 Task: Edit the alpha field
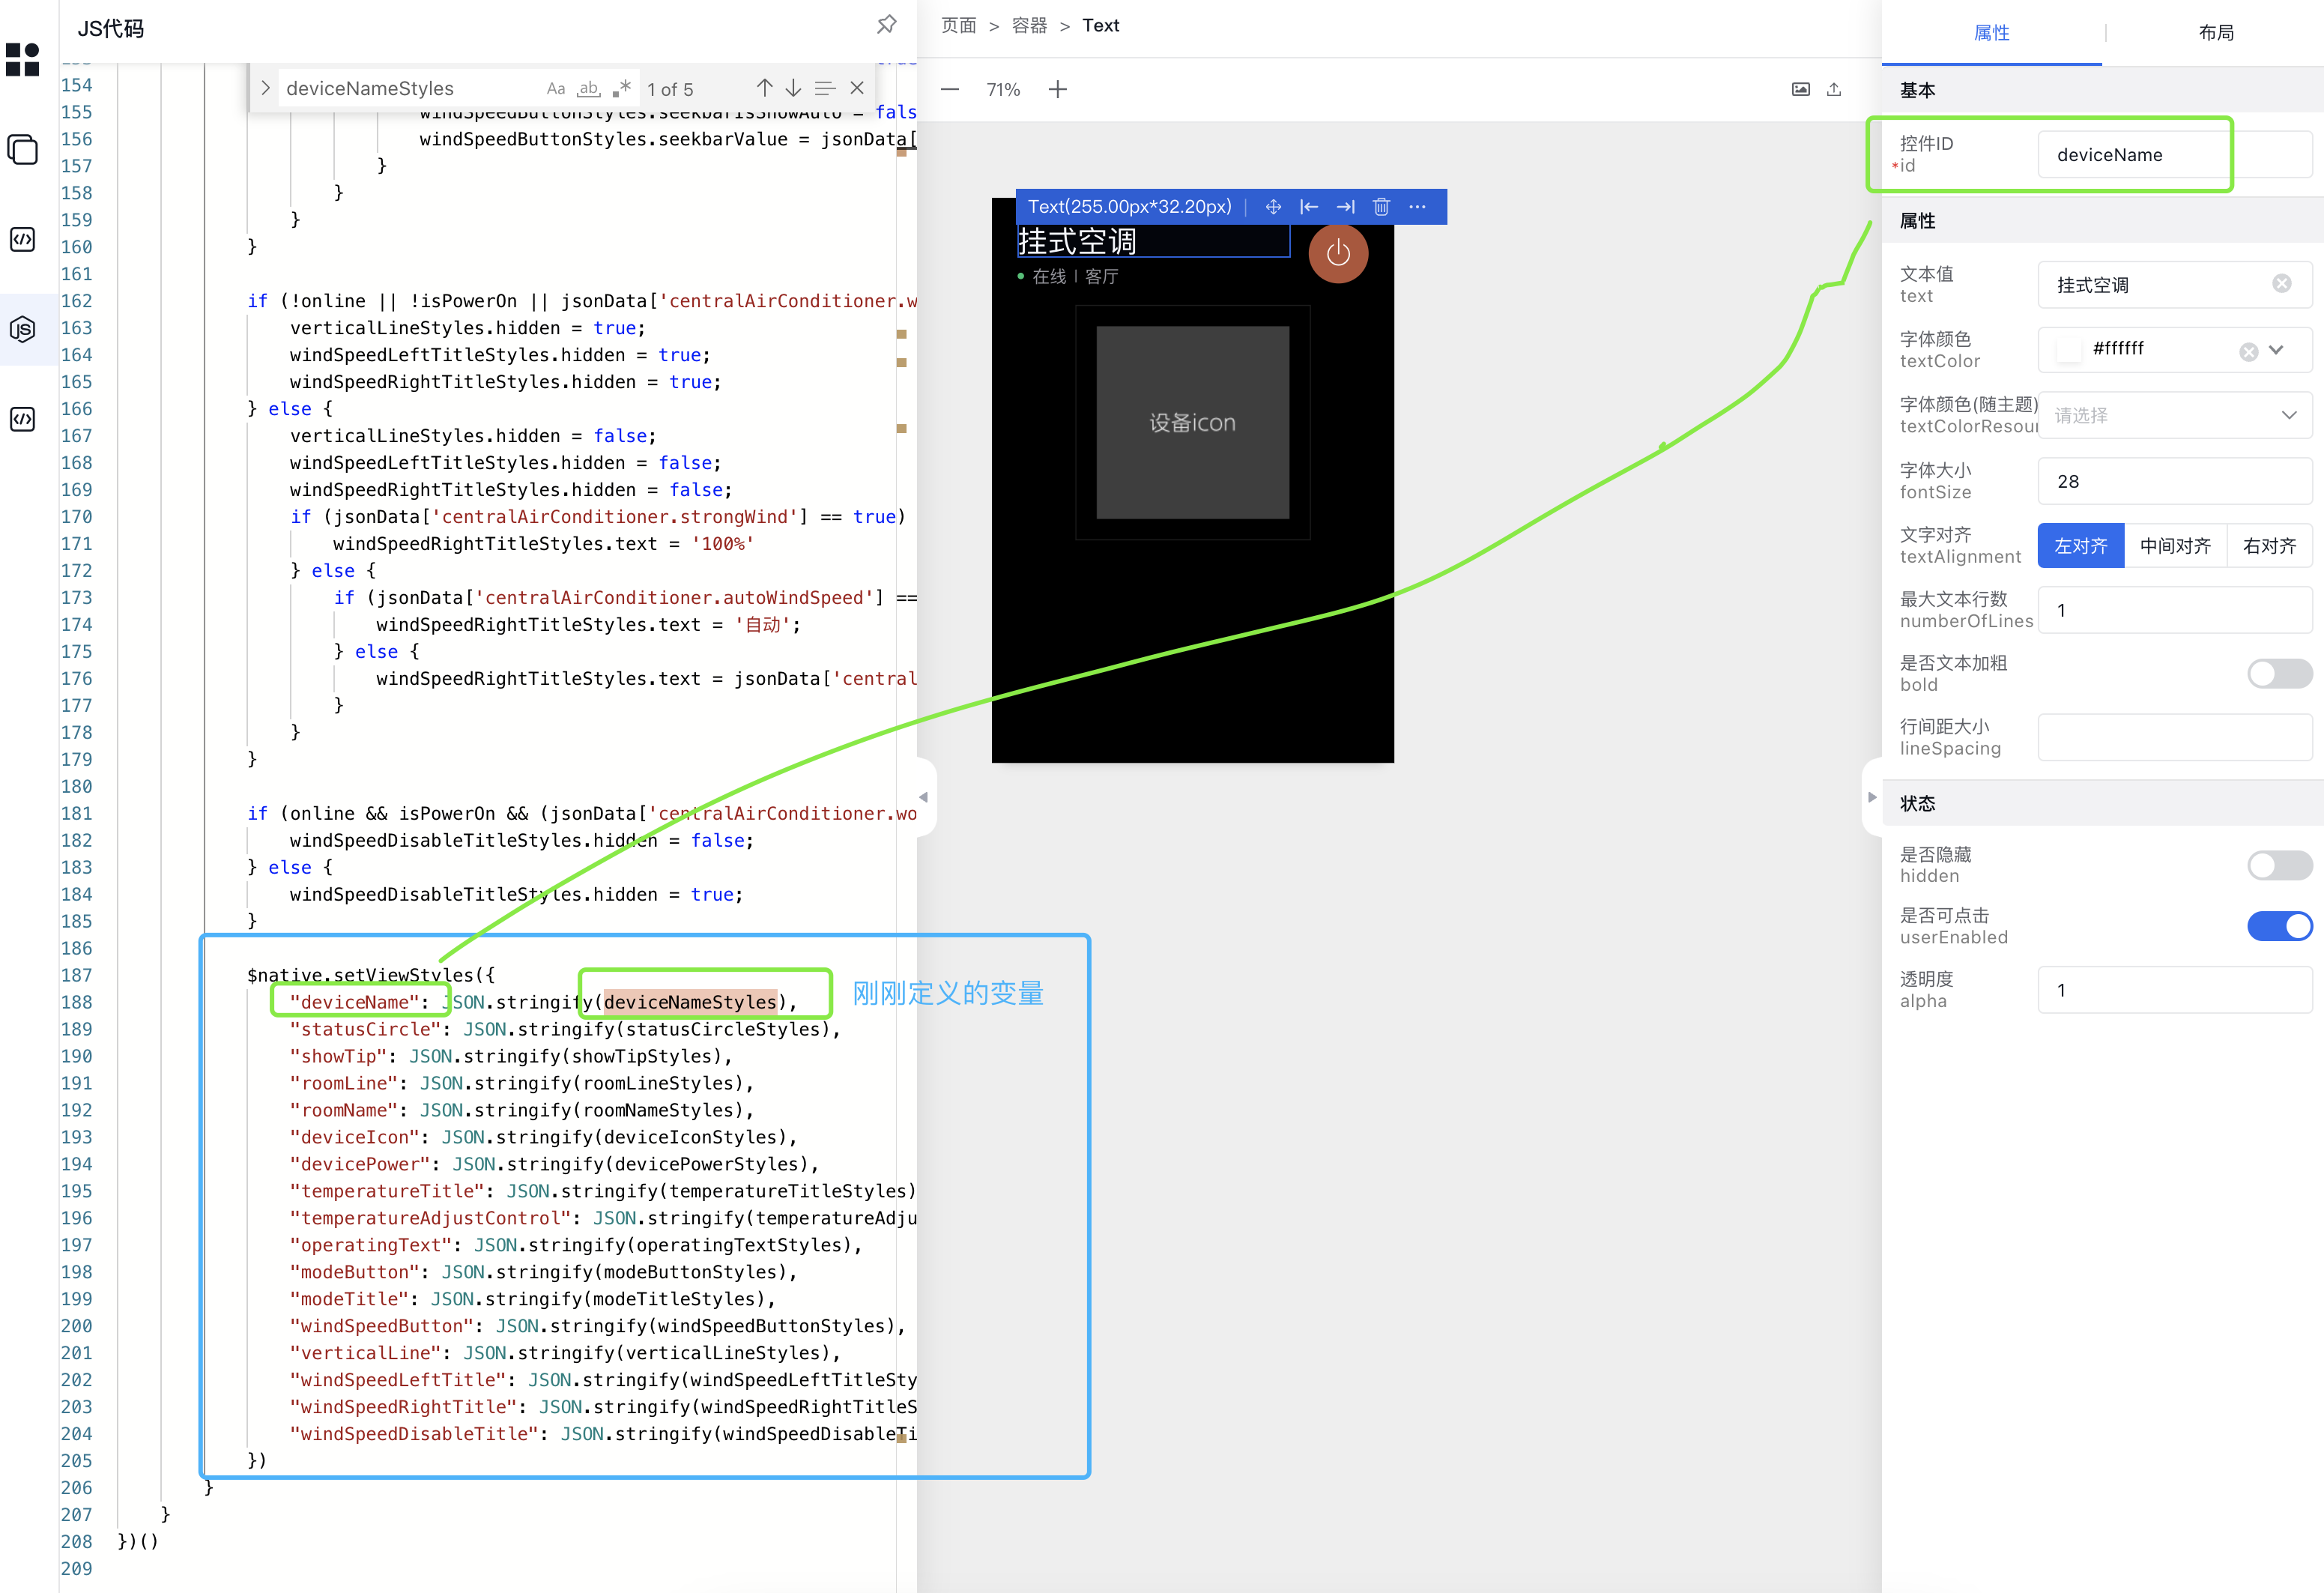coord(2174,990)
